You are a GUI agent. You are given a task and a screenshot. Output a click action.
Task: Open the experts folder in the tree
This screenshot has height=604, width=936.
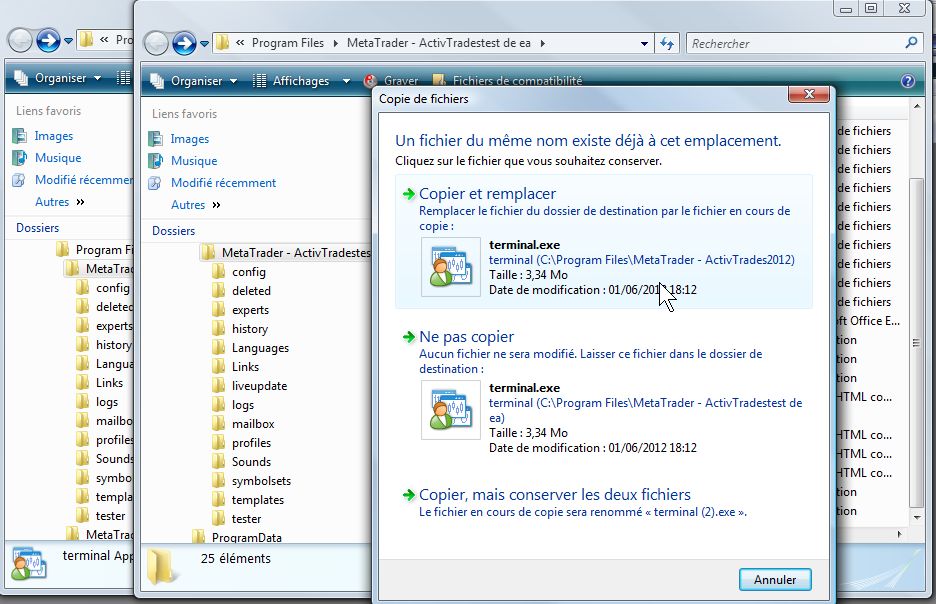click(x=250, y=310)
